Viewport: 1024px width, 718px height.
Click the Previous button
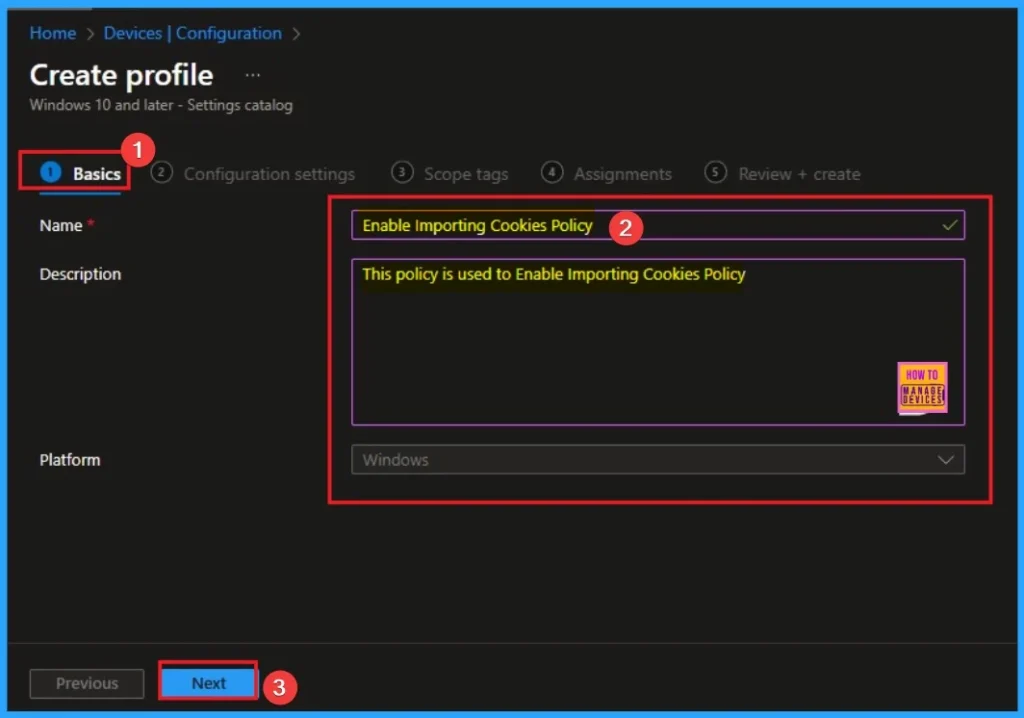point(87,683)
